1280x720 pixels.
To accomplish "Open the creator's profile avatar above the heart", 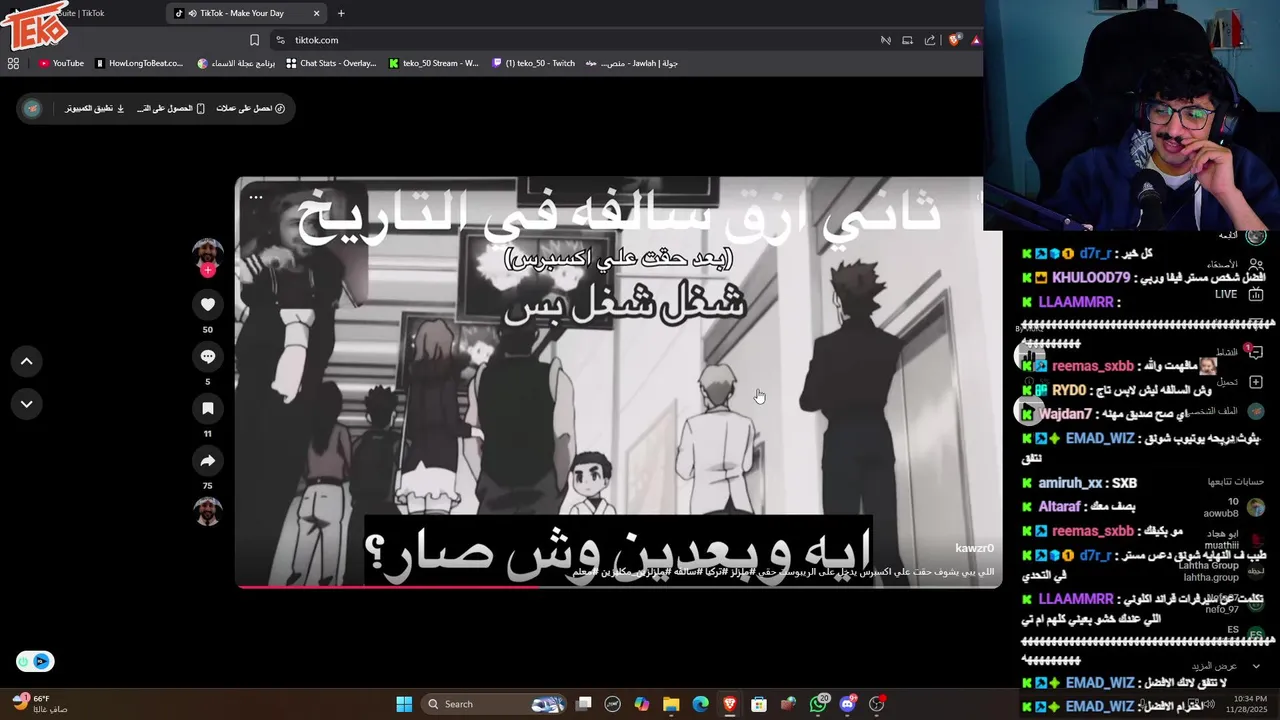I will pyautogui.click(x=208, y=252).
